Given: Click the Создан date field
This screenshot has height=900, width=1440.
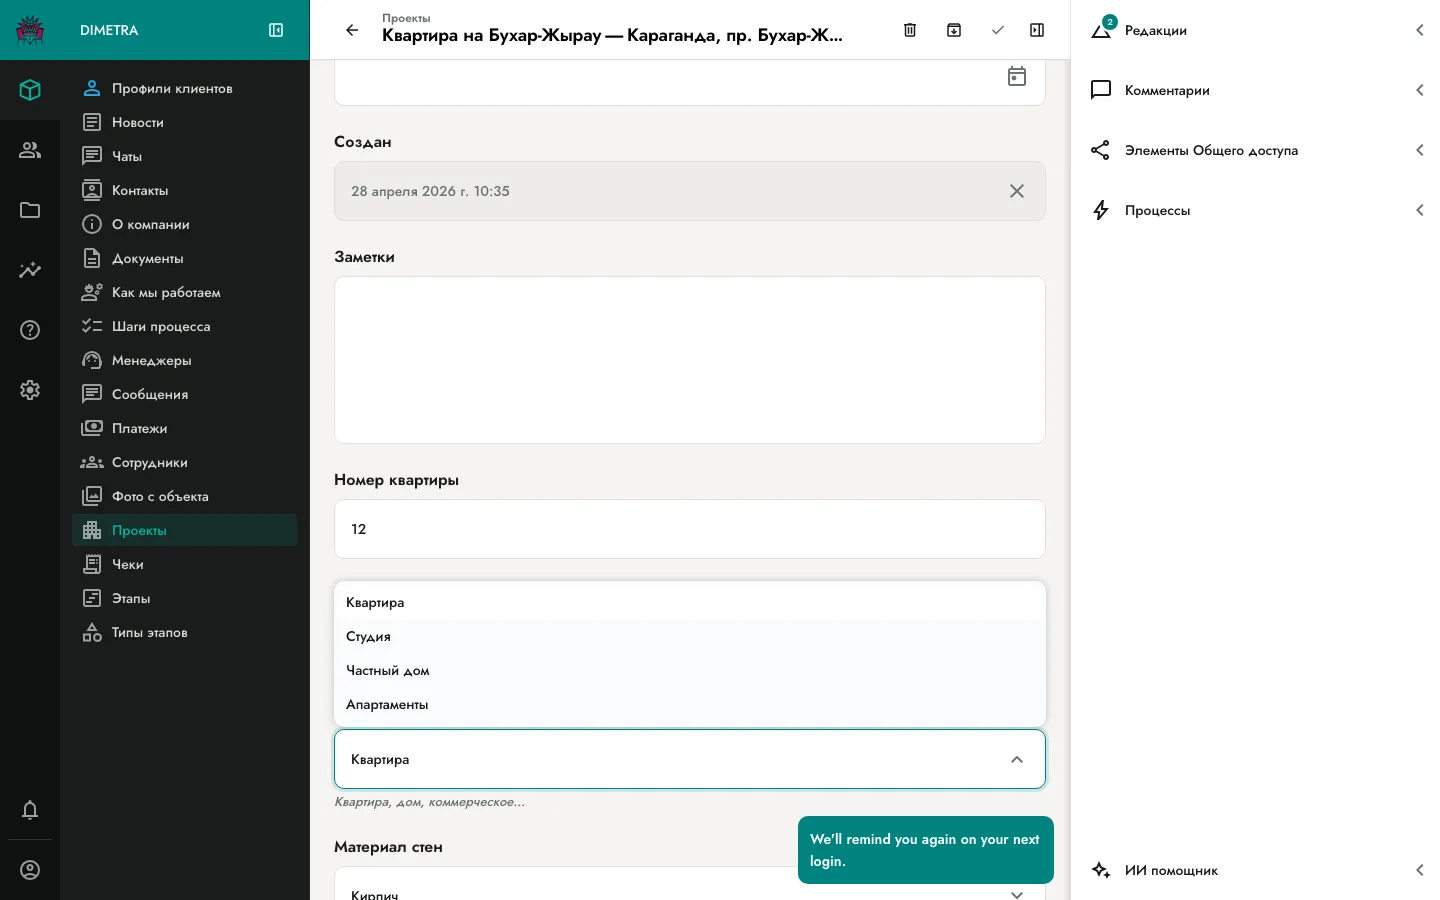Looking at the screenshot, I should click(690, 191).
